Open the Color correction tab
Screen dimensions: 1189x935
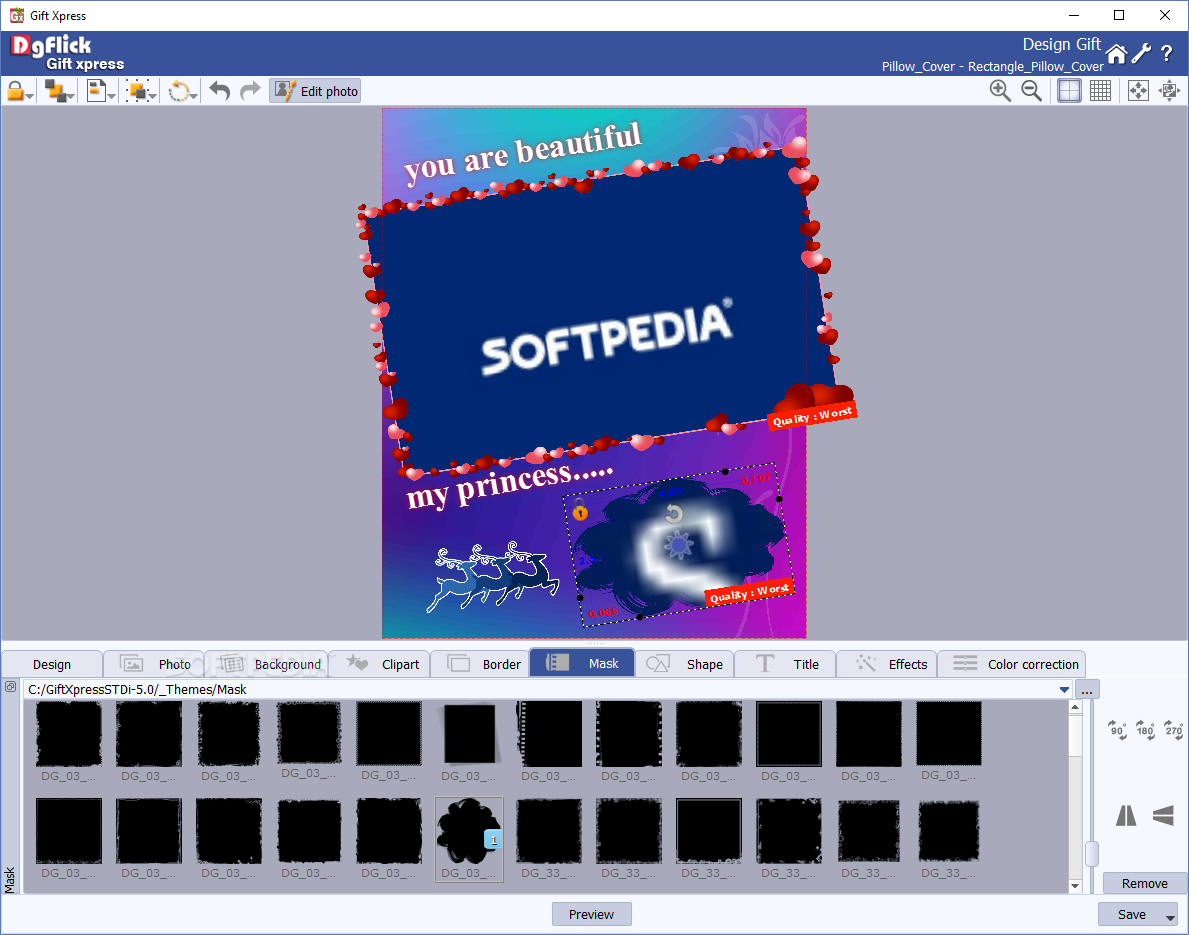point(1012,664)
